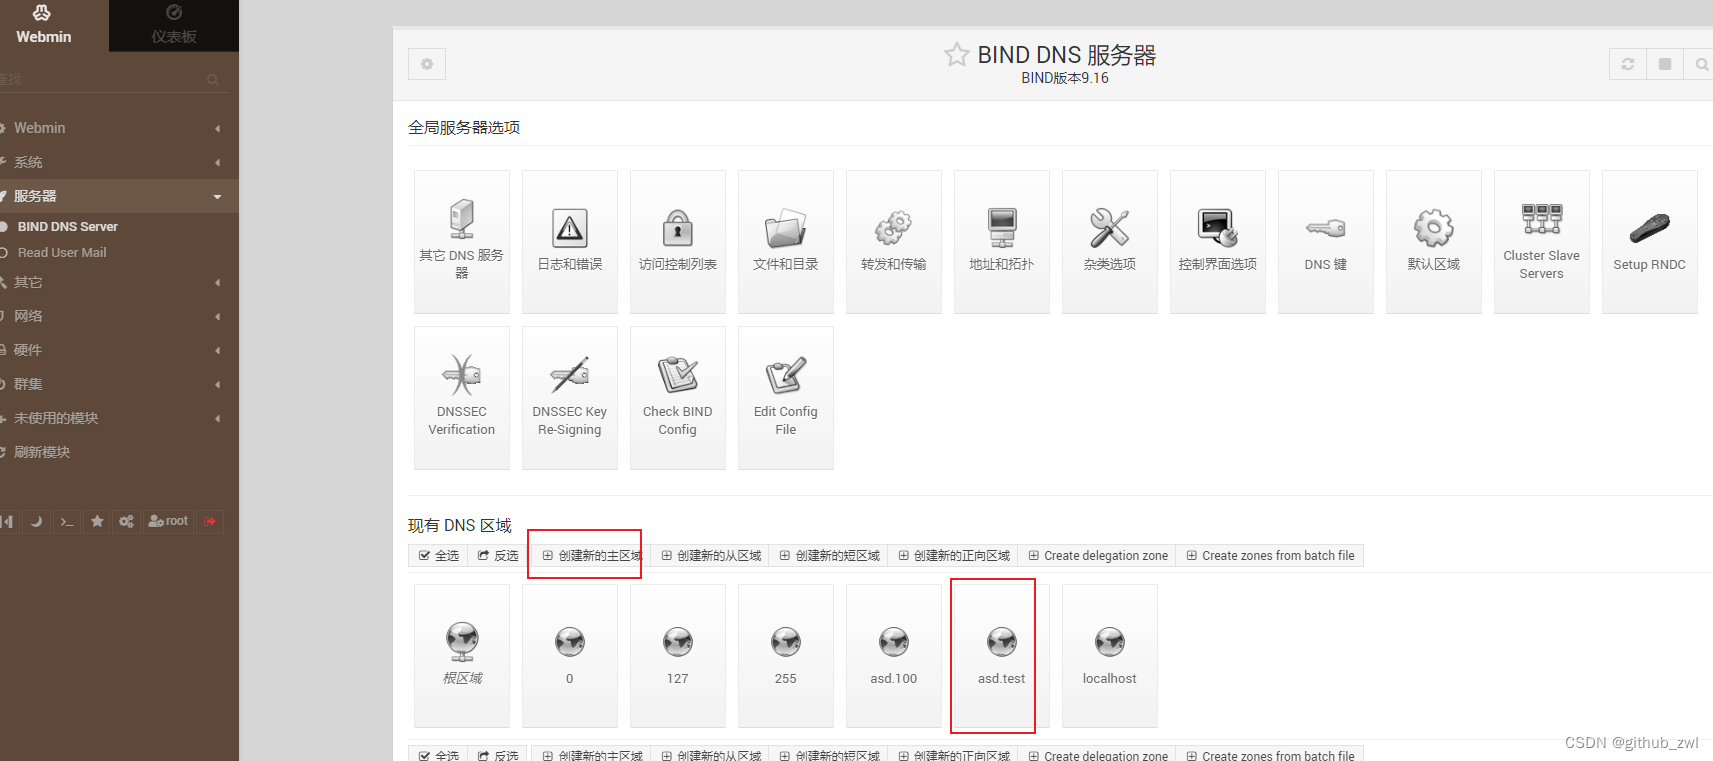Open Cluster Slave Servers
The height and width of the screenshot is (761, 1713).
[x=1542, y=241]
